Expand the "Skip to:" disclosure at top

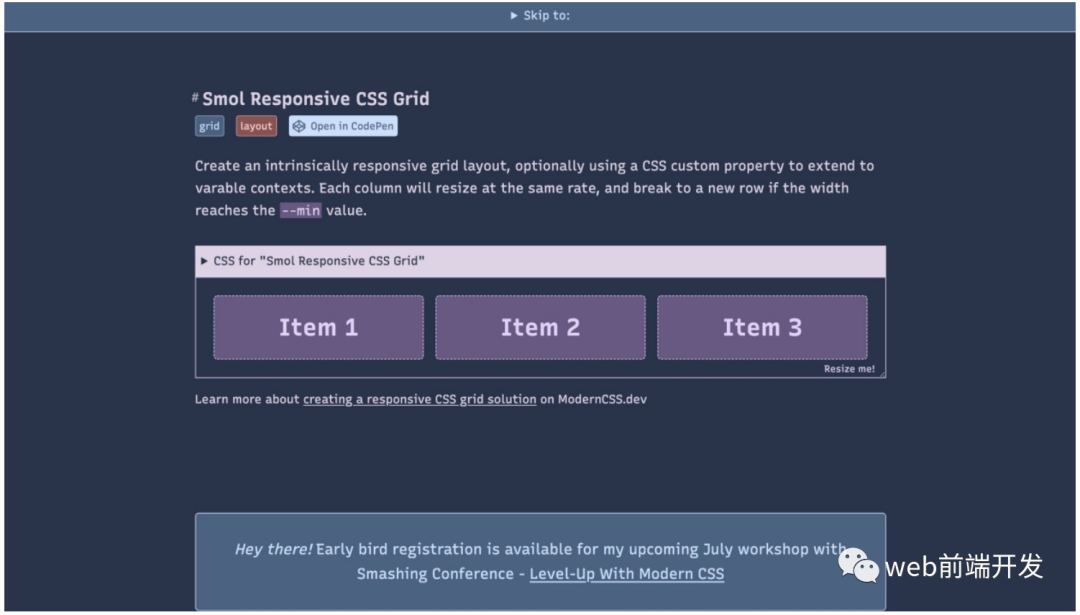[x=540, y=15]
